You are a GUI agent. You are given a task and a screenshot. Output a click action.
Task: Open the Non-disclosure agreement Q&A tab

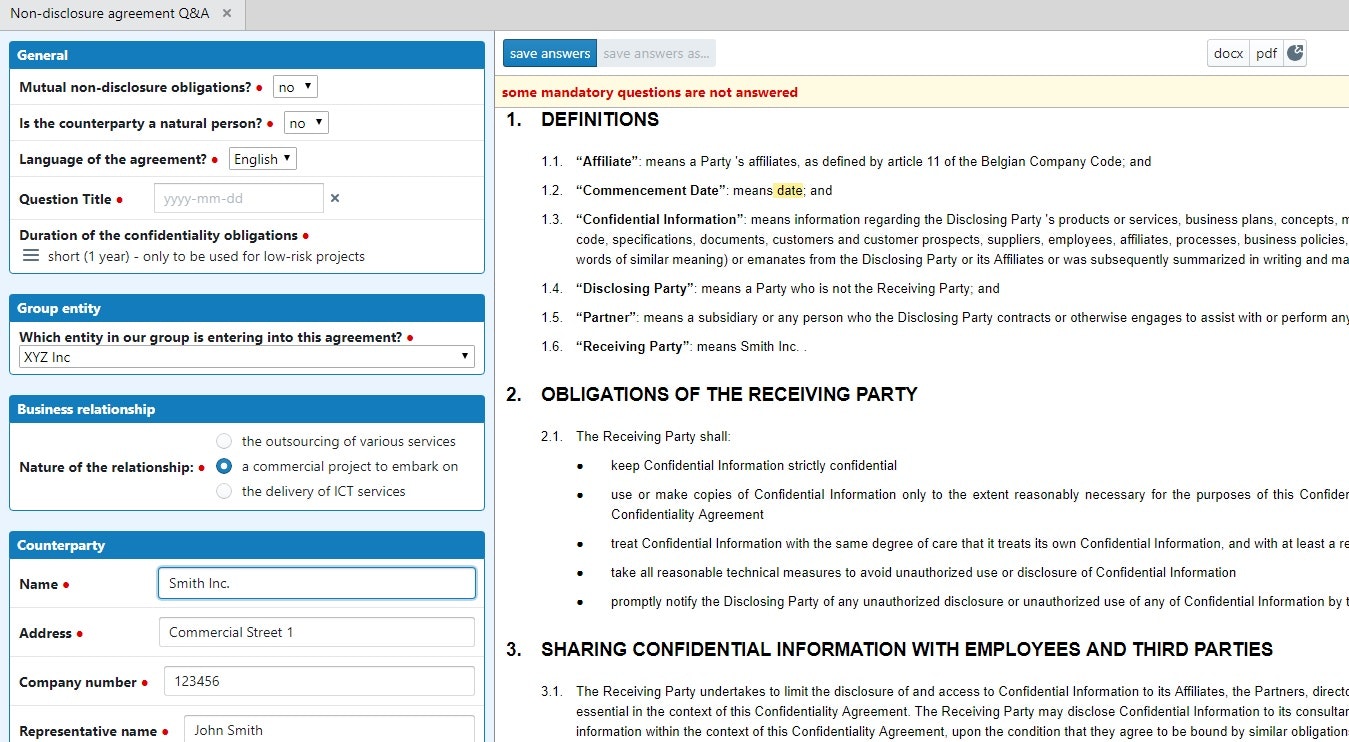click(110, 14)
